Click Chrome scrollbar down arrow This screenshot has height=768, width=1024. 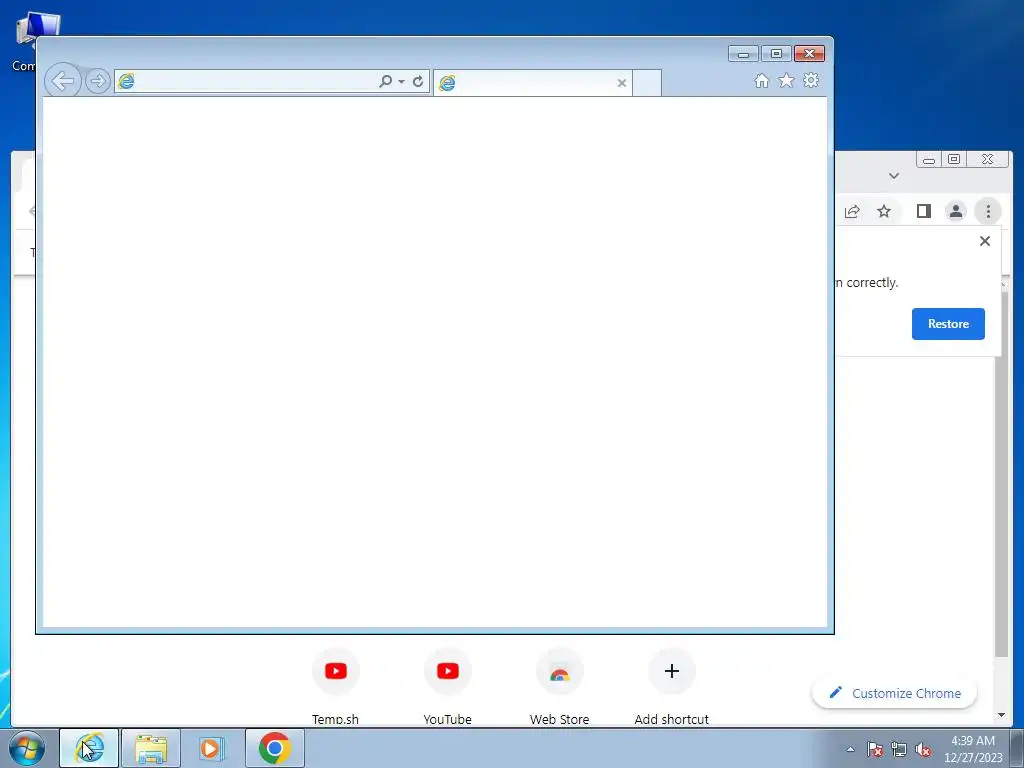pos(1001,715)
